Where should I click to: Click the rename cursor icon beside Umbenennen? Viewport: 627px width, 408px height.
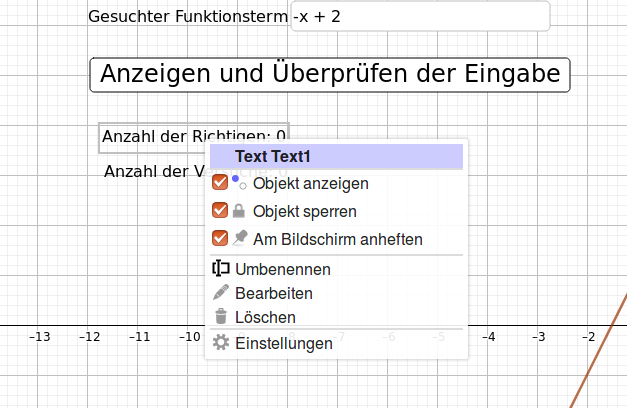[x=221, y=268]
